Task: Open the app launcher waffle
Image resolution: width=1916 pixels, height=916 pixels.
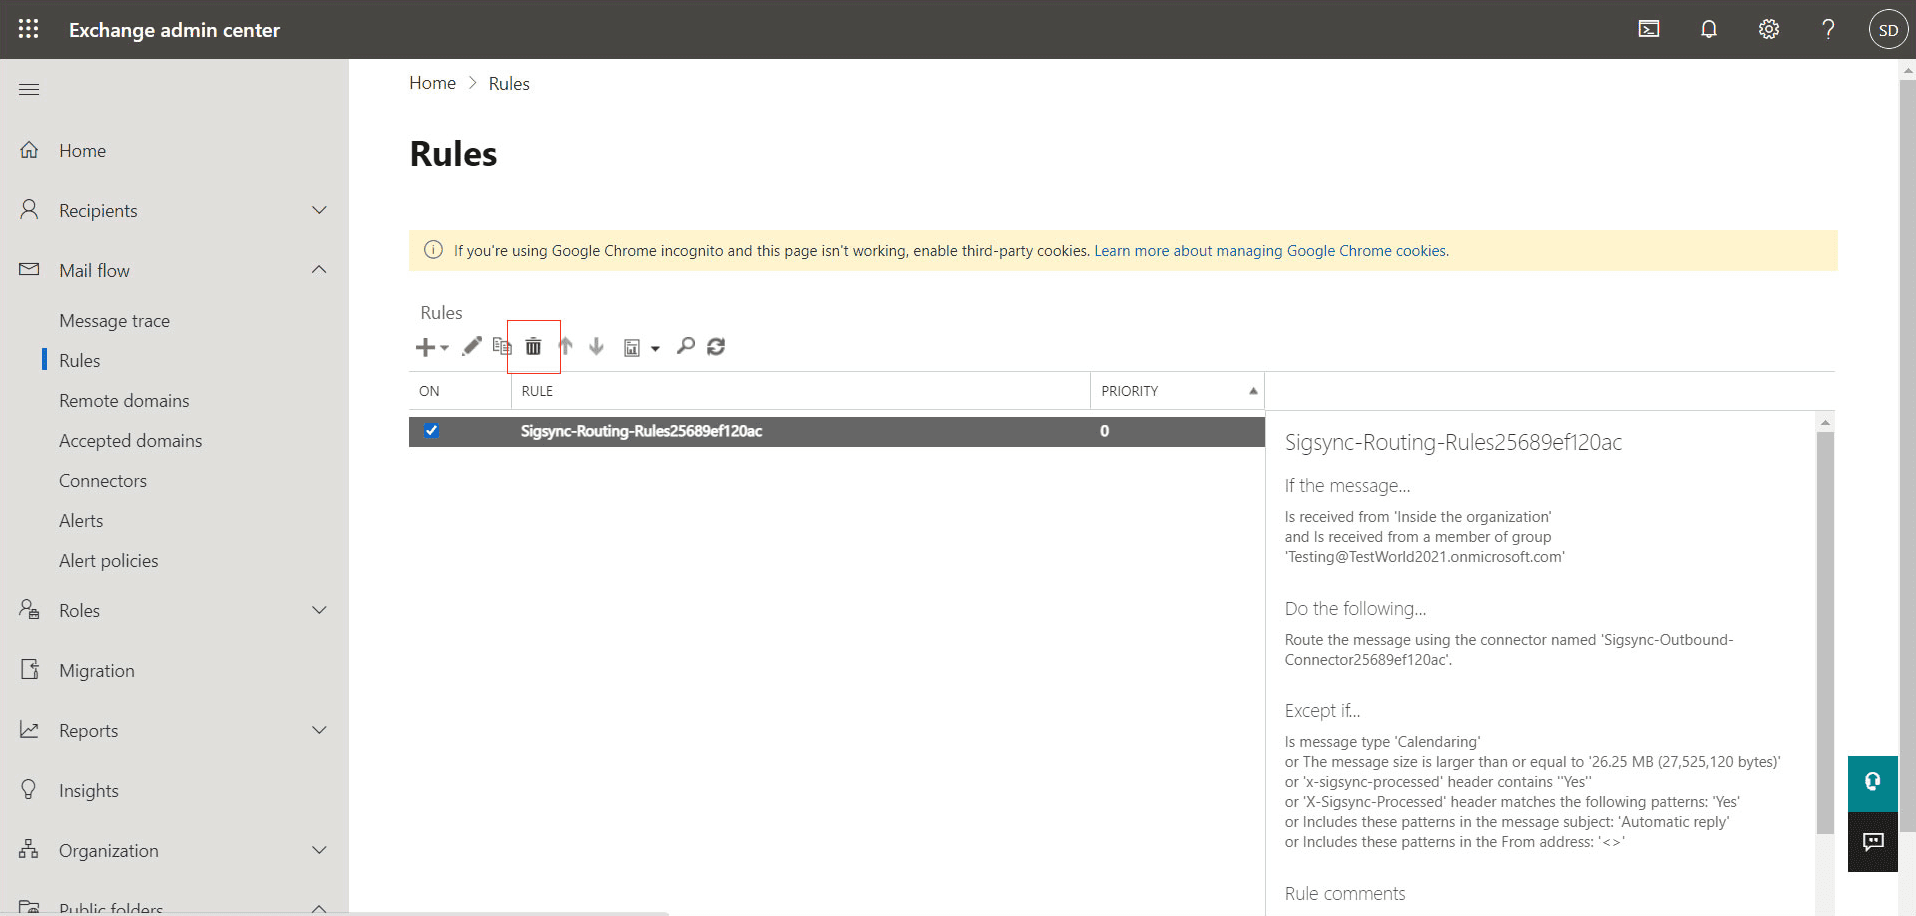Action: [28, 29]
